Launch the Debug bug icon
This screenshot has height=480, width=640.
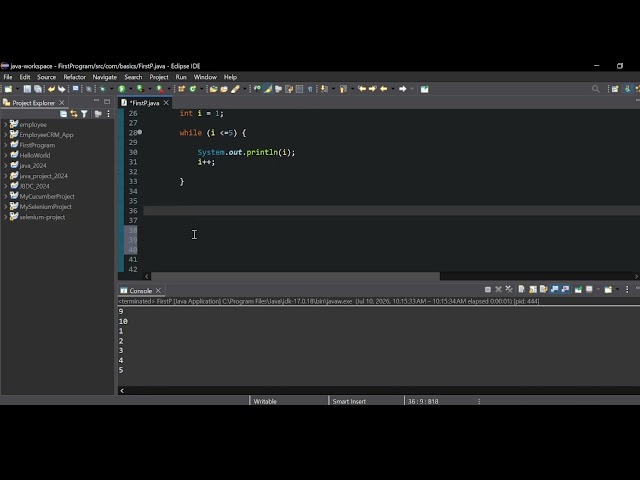coord(102,89)
